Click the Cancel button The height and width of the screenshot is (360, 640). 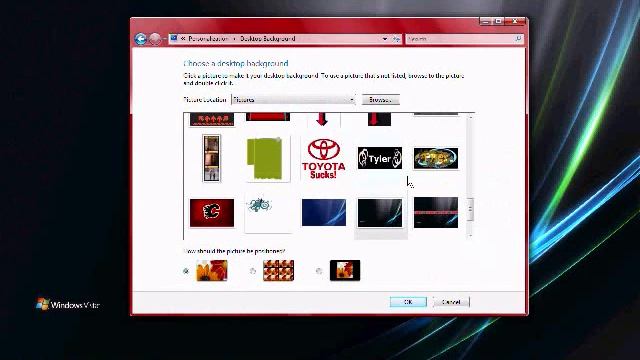(451, 302)
